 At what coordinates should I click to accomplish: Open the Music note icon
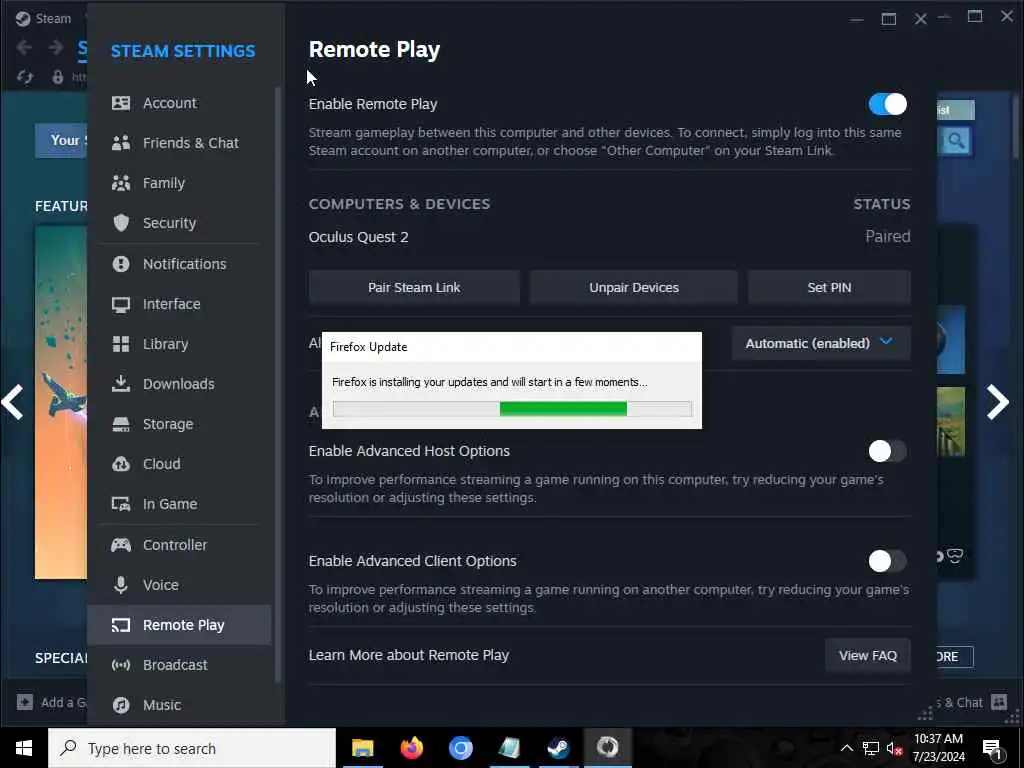(x=121, y=705)
